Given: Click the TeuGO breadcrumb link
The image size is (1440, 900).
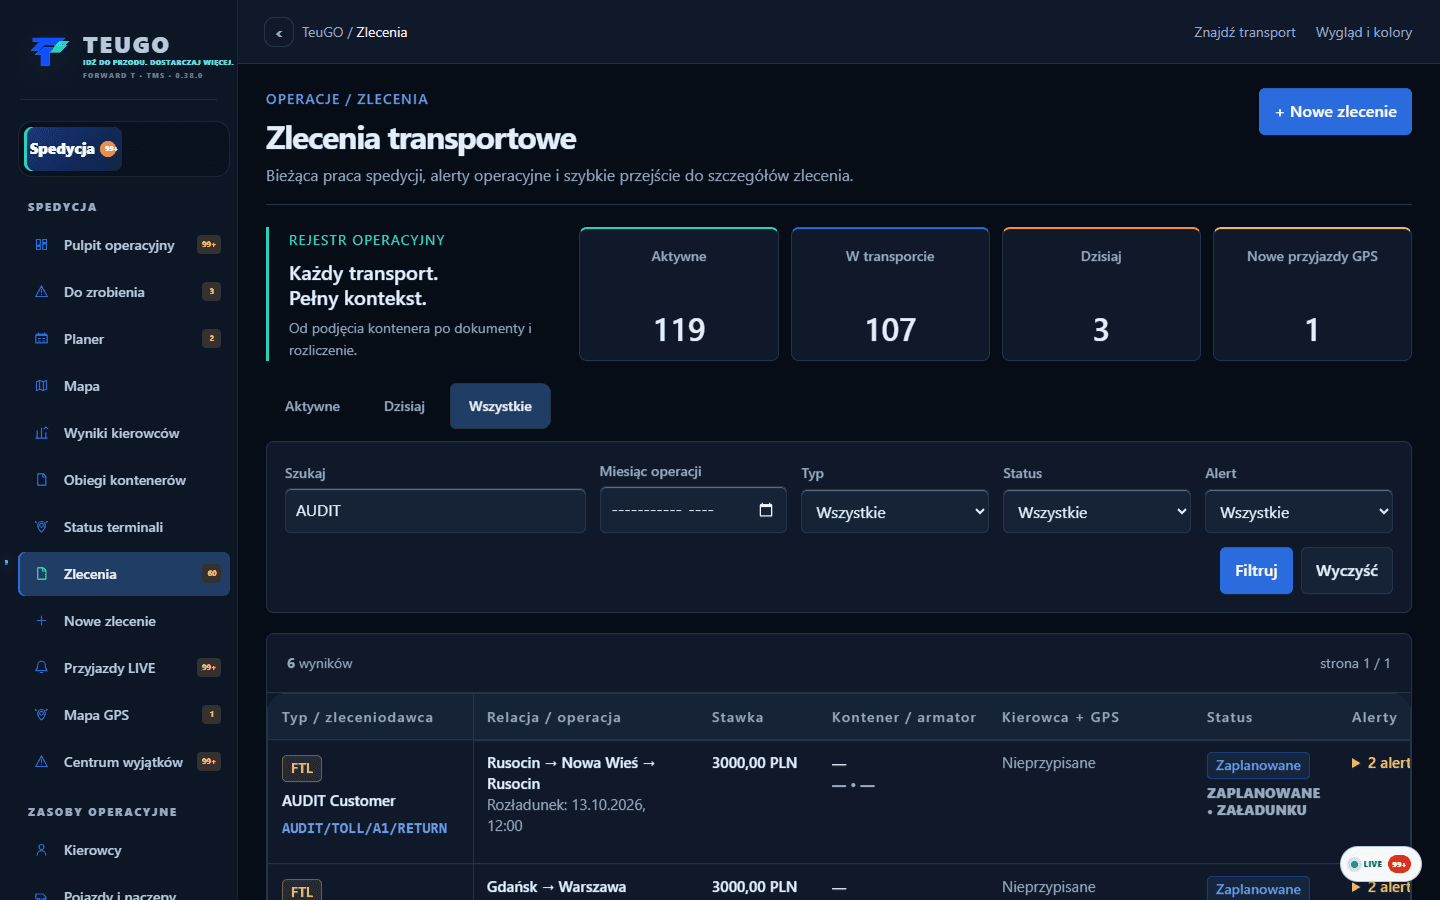Looking at the screenshot, I should click(x=322, y=32).
